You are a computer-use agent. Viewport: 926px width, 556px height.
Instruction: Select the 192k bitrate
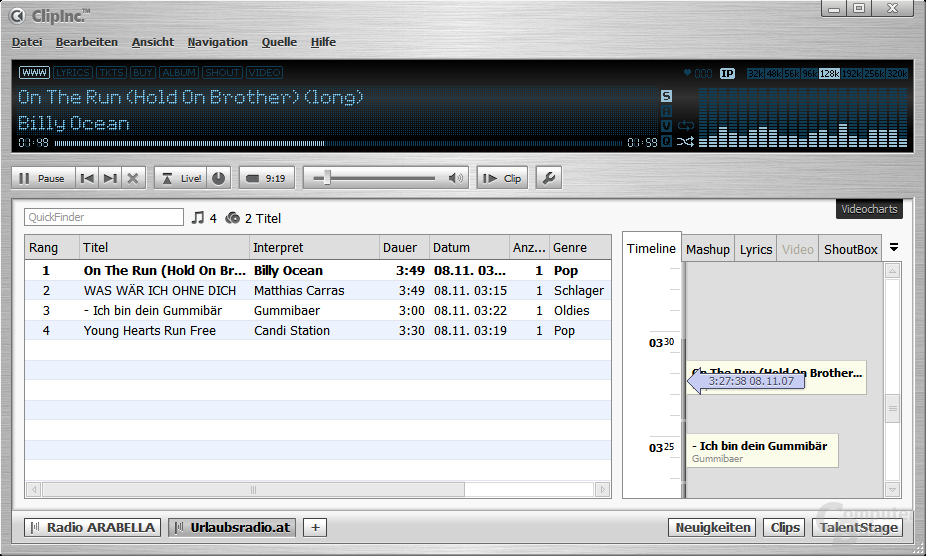[x=851, y=73]
